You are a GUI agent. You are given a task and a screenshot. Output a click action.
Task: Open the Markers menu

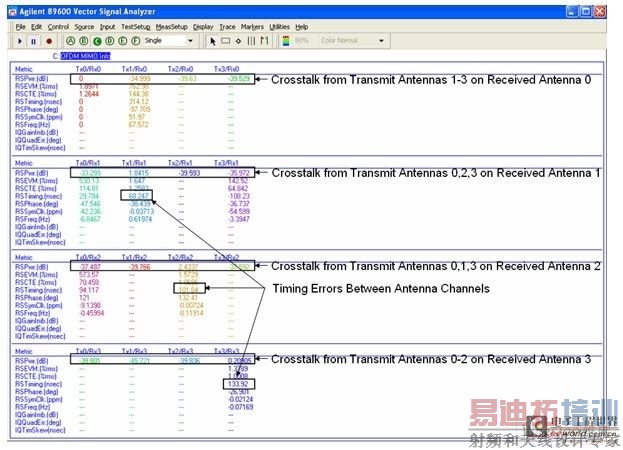pyautogui.click(x=252, y=27)
